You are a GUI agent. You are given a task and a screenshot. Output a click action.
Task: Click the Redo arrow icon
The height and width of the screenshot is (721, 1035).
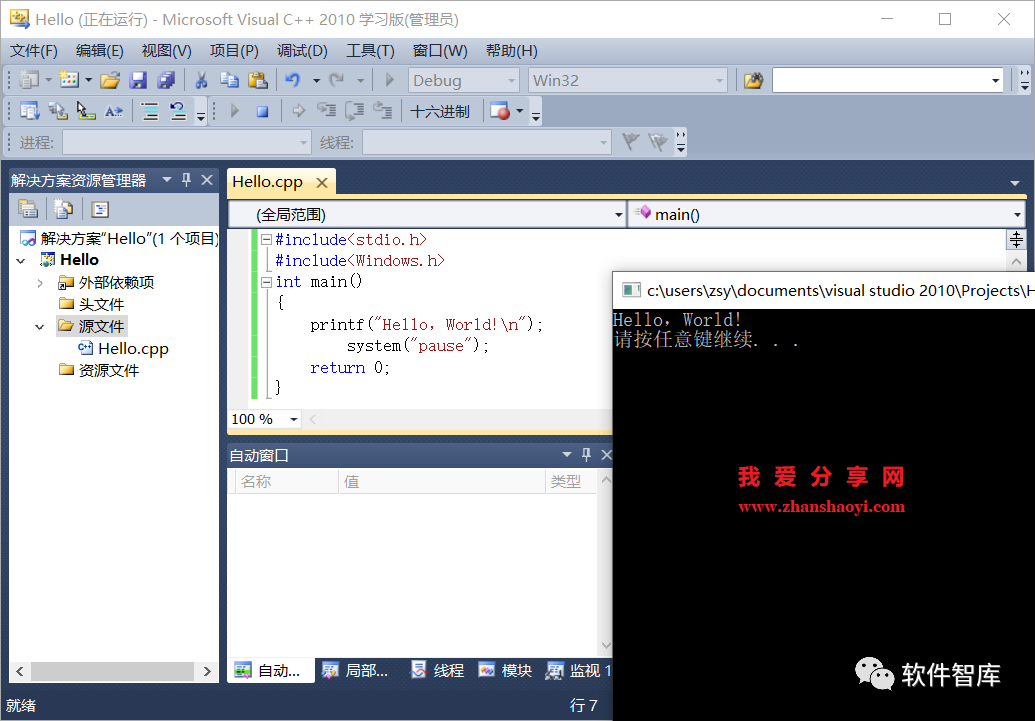coord(337,80)
